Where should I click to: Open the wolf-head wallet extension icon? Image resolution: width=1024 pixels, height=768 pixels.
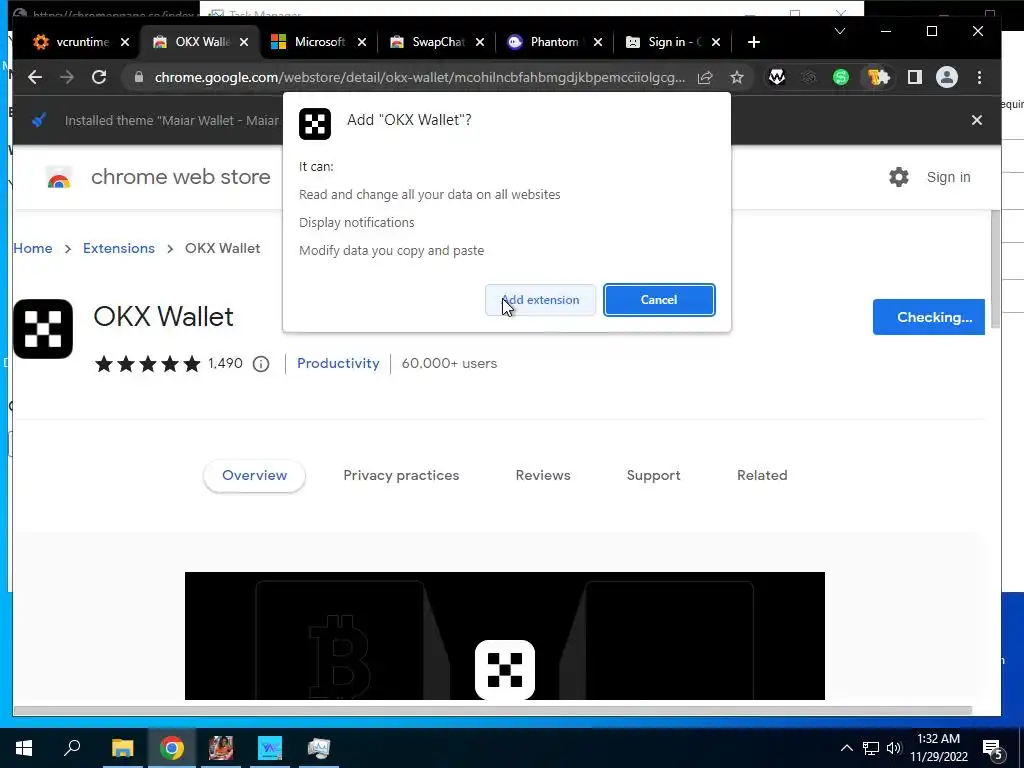point(776,77)
